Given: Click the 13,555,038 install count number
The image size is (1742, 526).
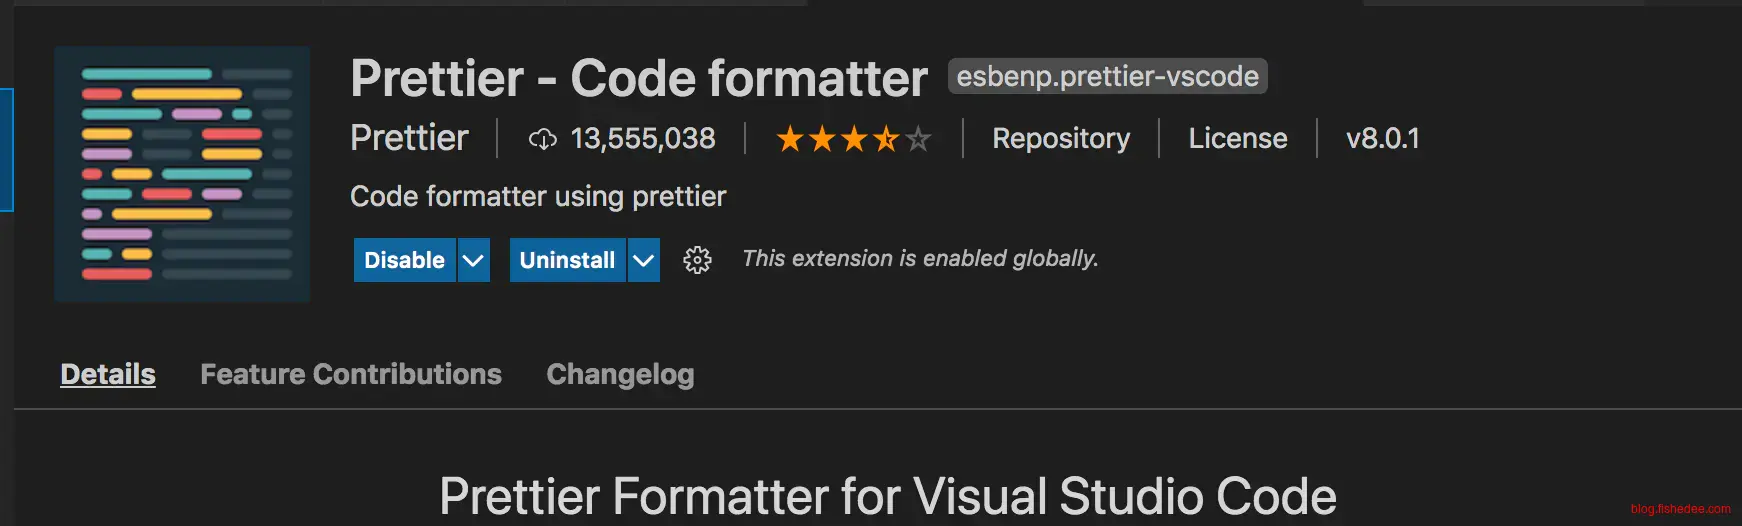Looking at the screenshot, I should click(643, 138).
